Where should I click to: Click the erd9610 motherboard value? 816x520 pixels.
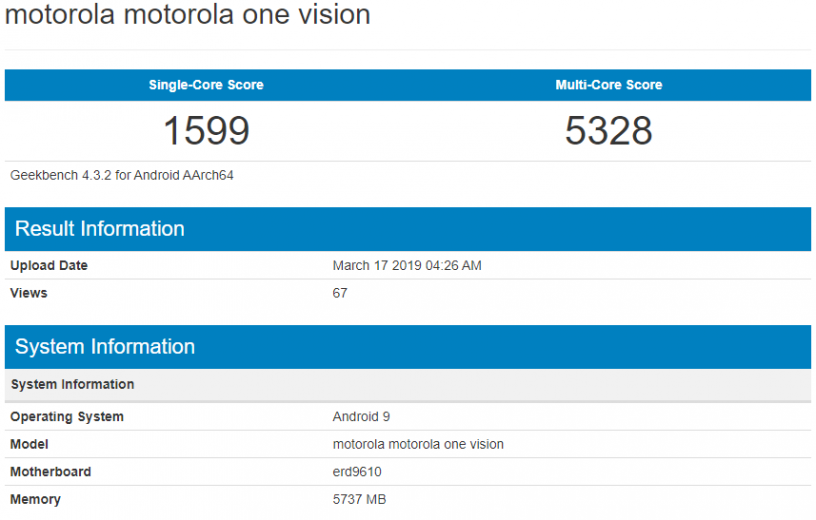pyautogui.click(x=357, y=472)
